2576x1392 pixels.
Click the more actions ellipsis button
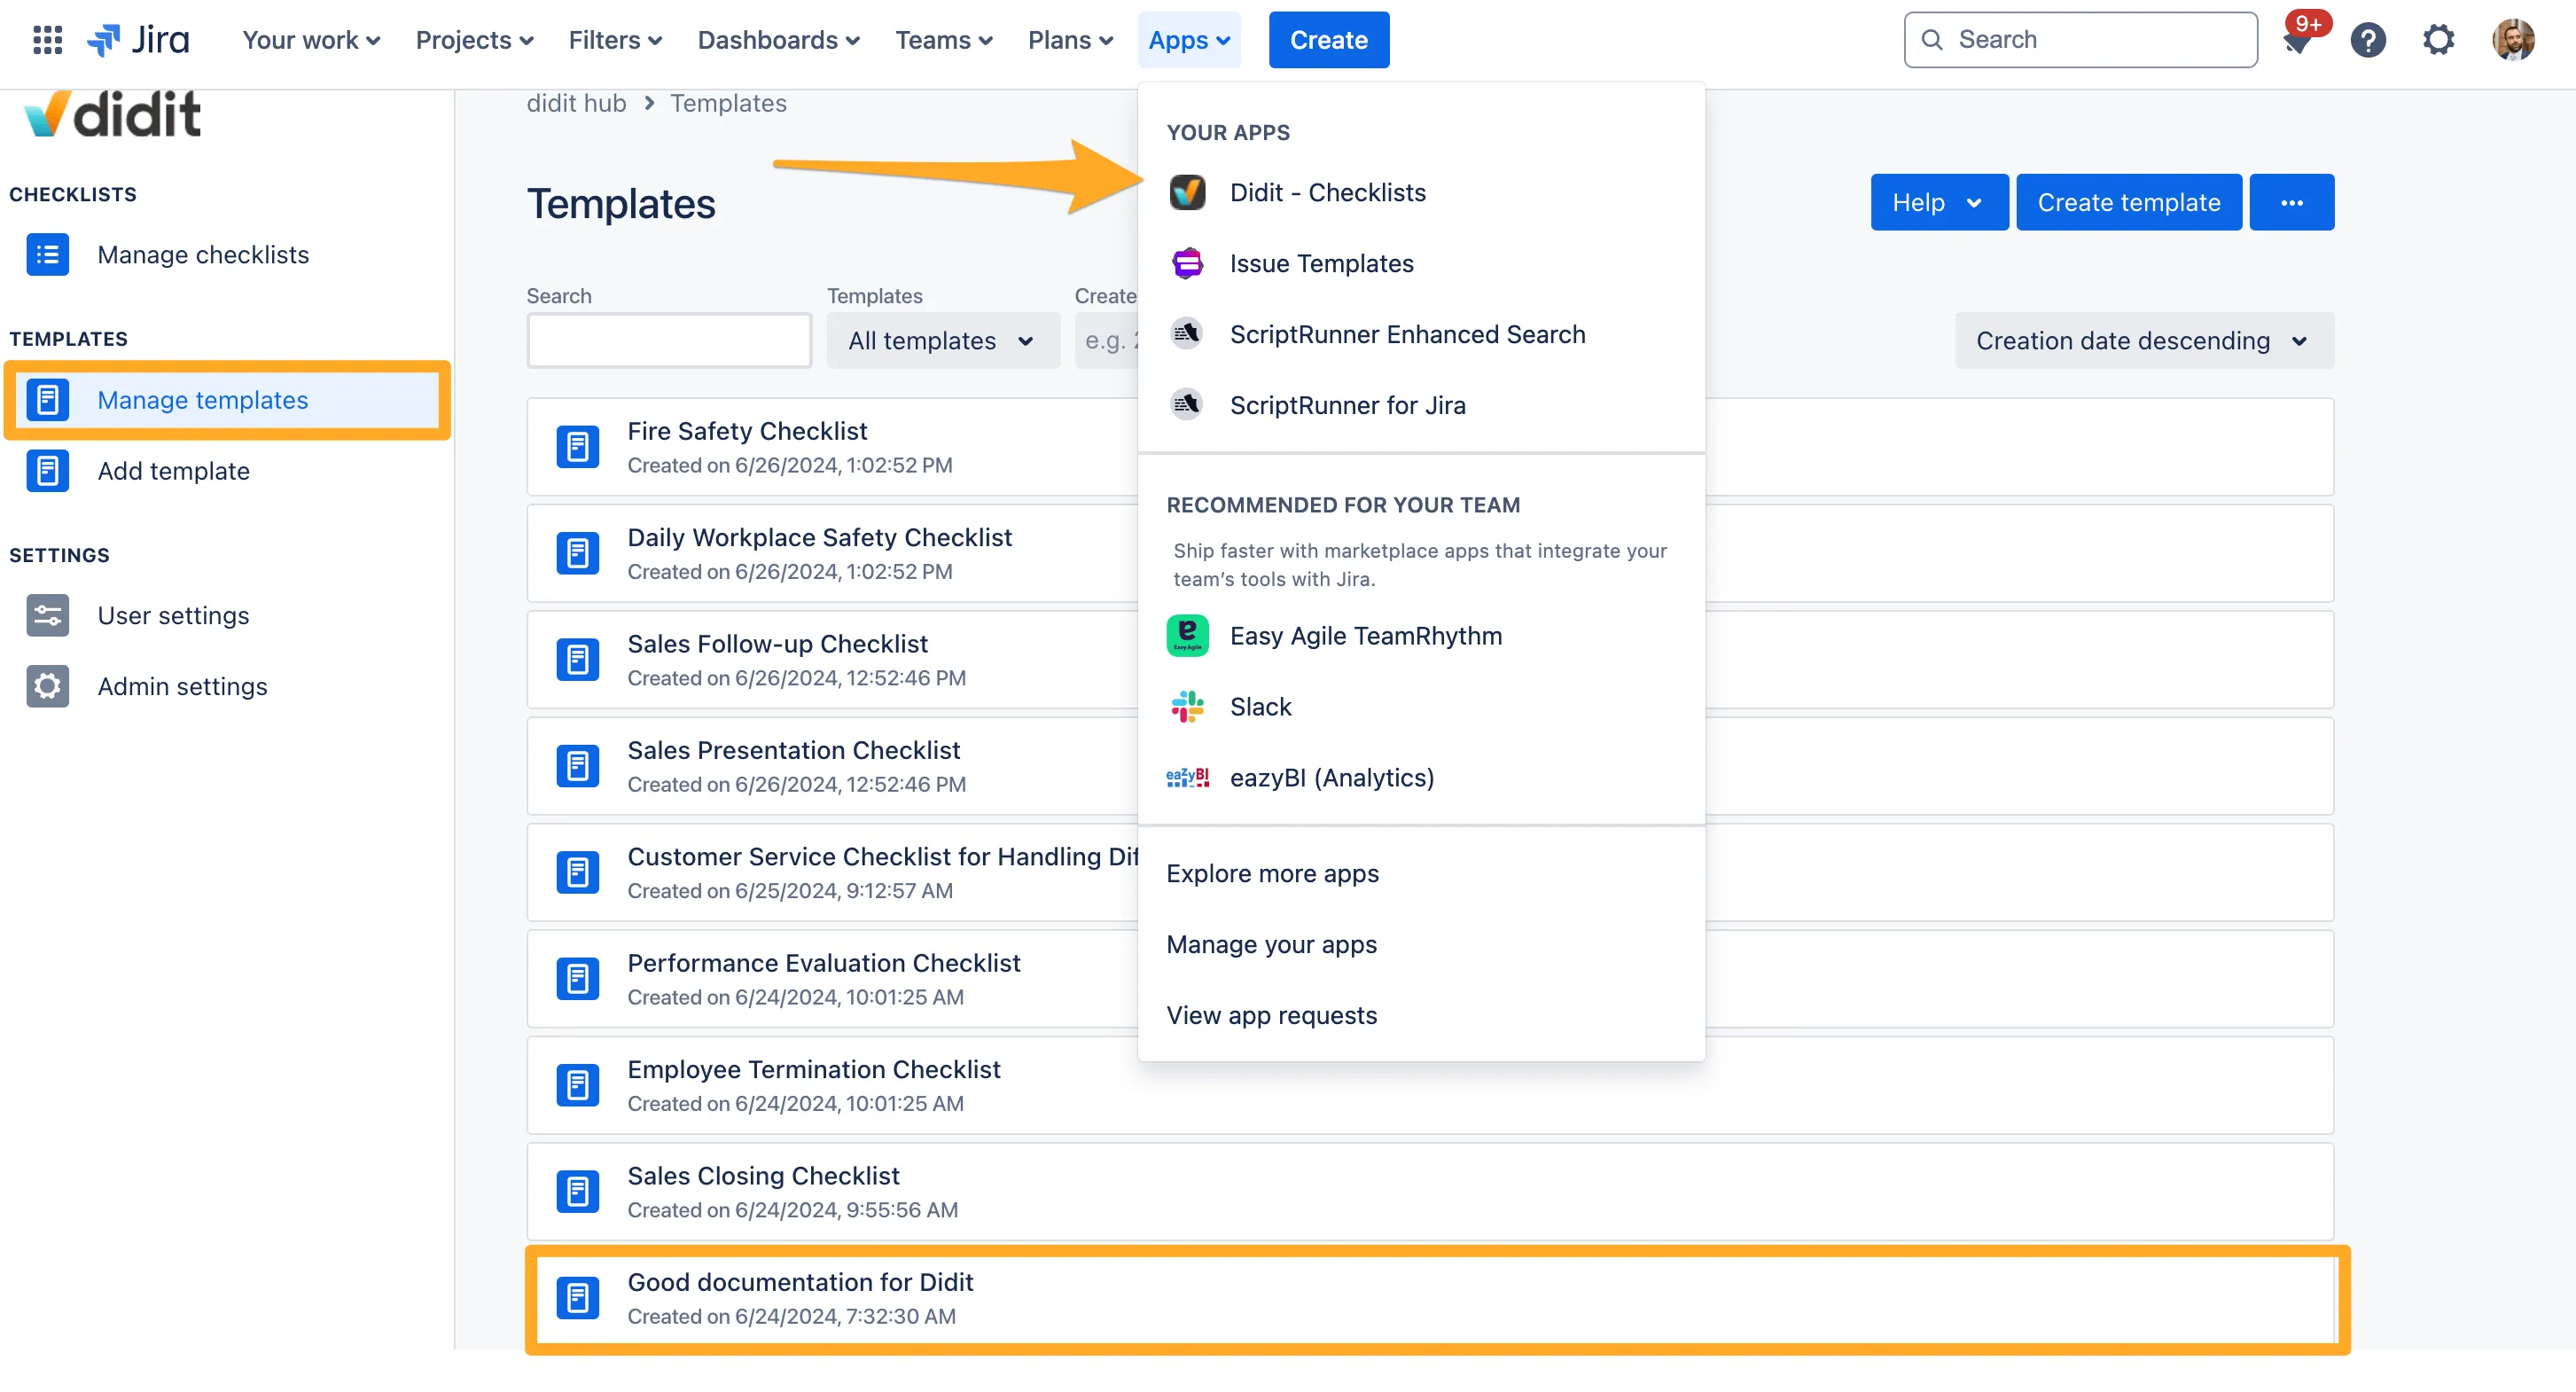(x=2291, y=202)
